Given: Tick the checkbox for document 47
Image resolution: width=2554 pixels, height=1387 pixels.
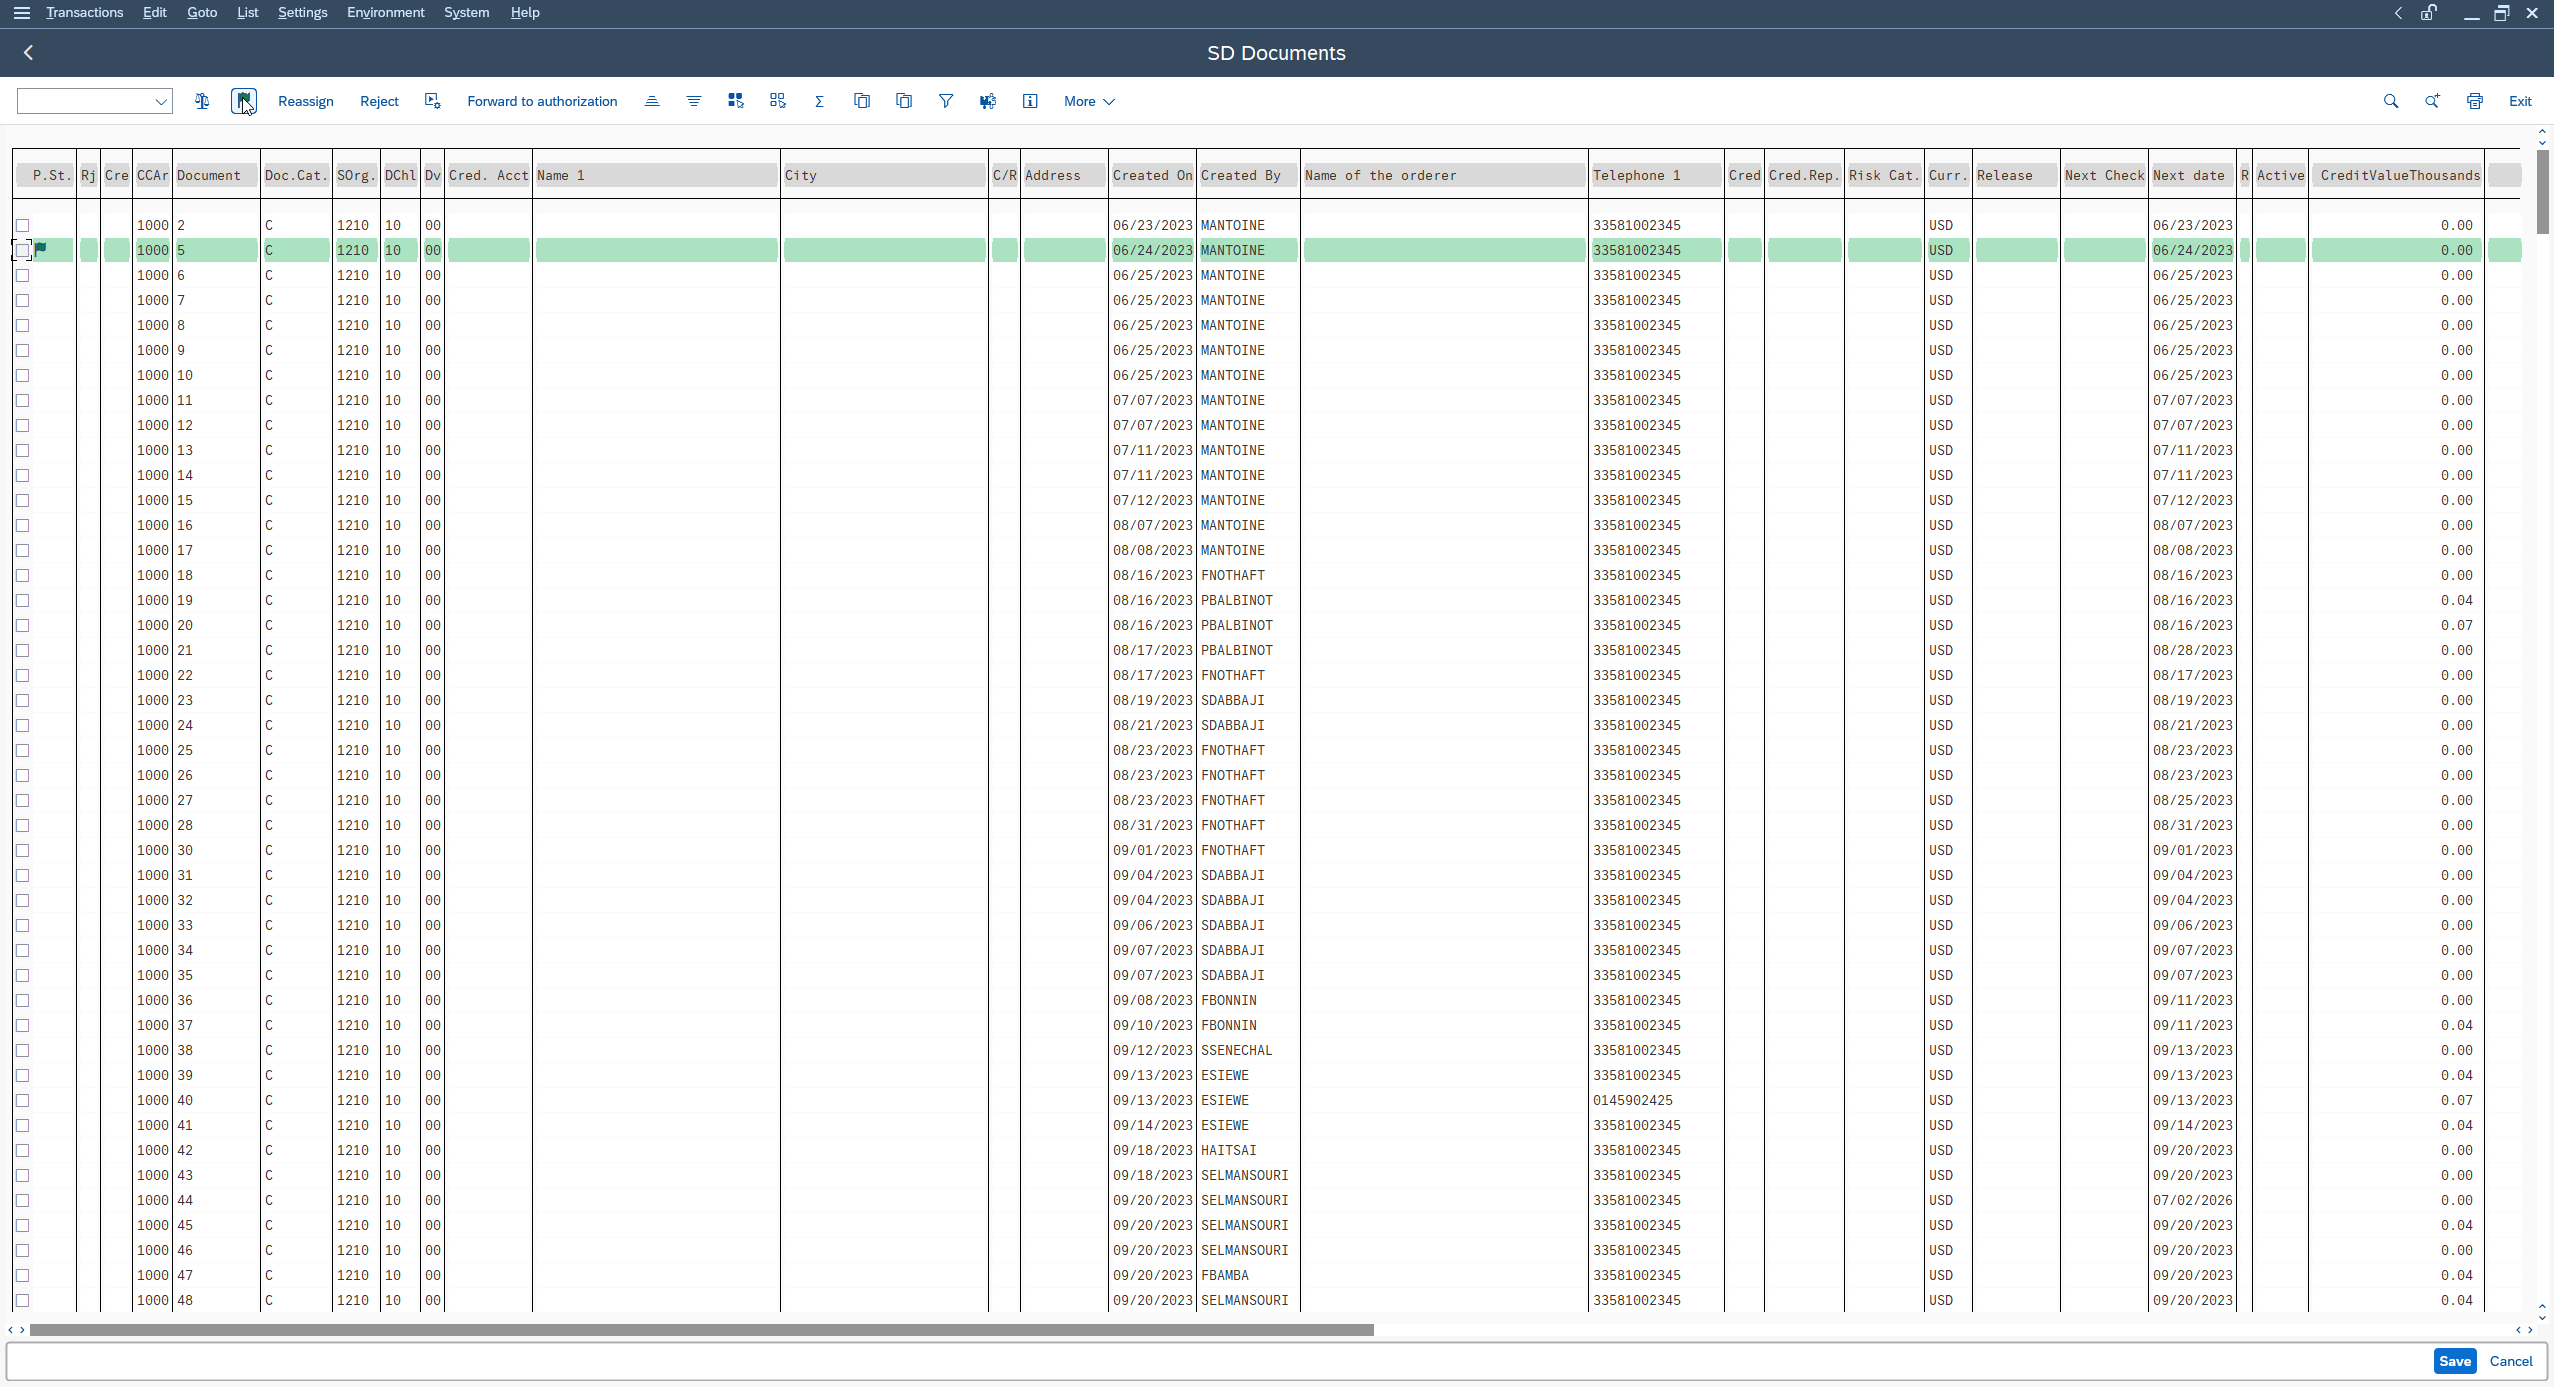Looking at the screenshot, I should tap(22, 1276).
